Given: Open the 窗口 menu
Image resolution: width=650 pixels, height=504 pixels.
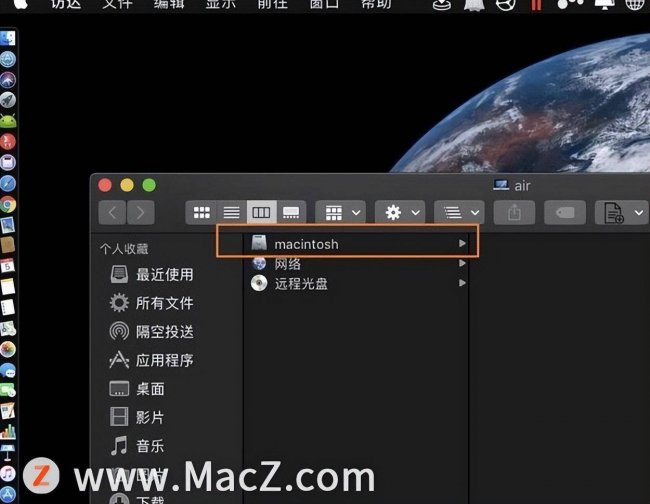Looking at the screenshot, I should (324, 4).
